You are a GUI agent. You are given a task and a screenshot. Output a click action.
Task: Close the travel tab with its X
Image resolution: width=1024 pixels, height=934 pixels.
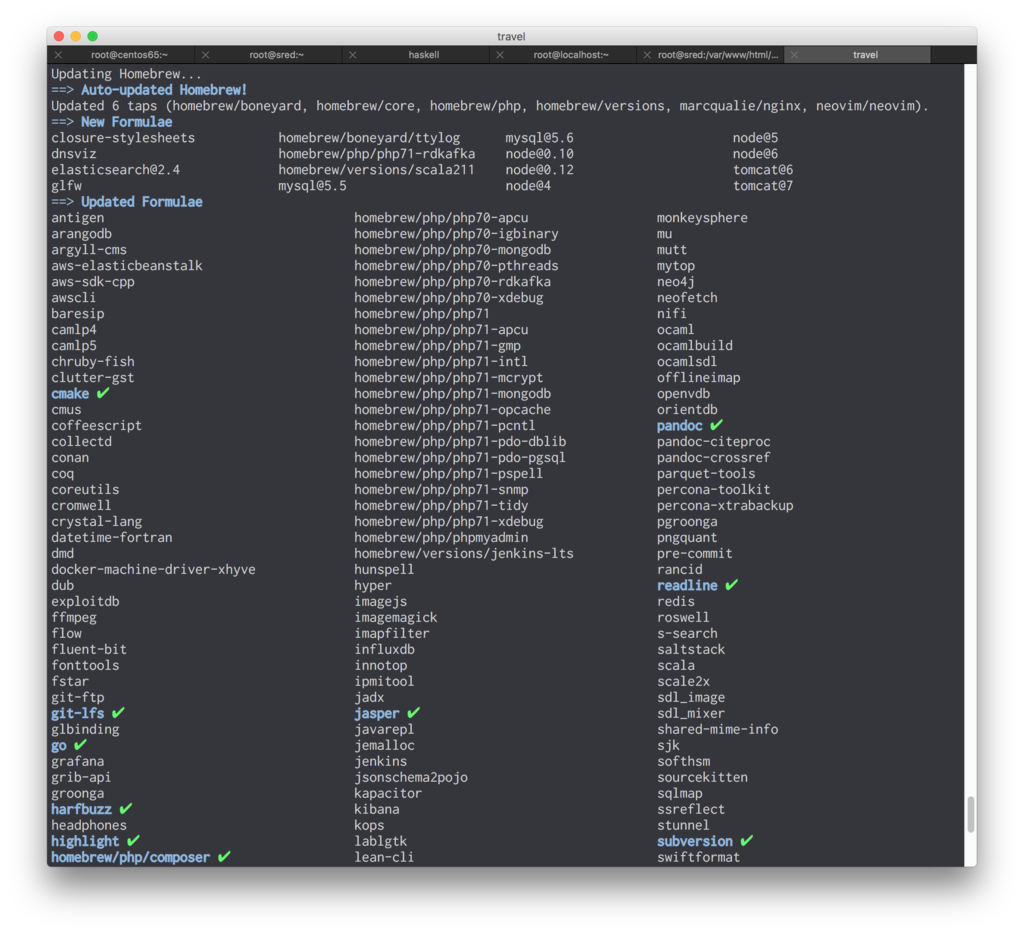[794, 55]
